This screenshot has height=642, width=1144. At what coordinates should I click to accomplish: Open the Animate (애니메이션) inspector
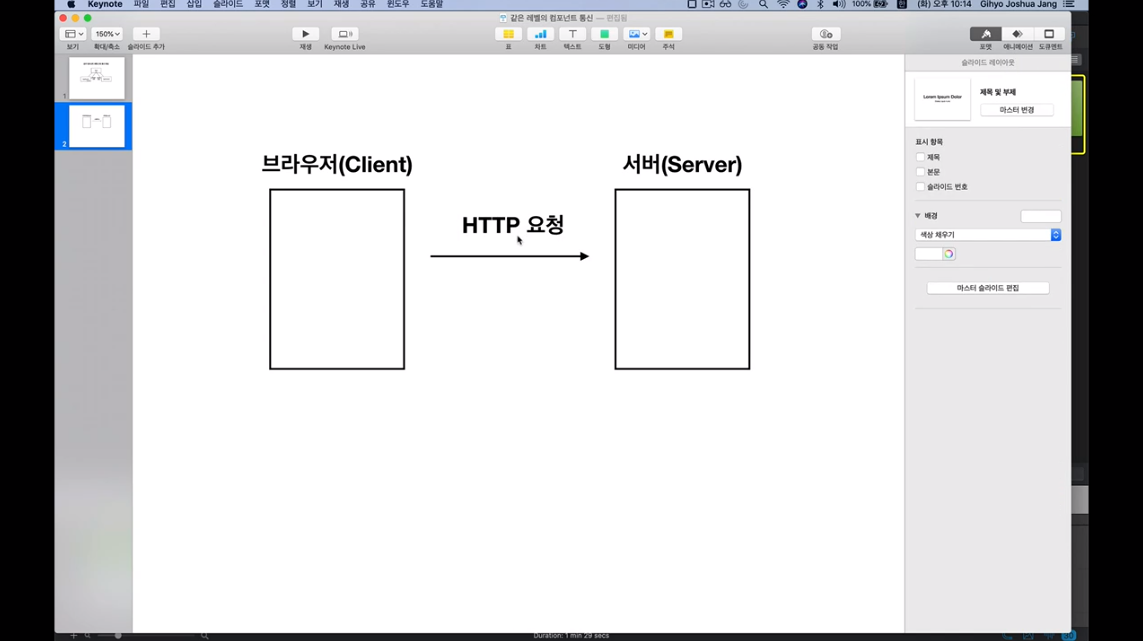coord(1017,34)
